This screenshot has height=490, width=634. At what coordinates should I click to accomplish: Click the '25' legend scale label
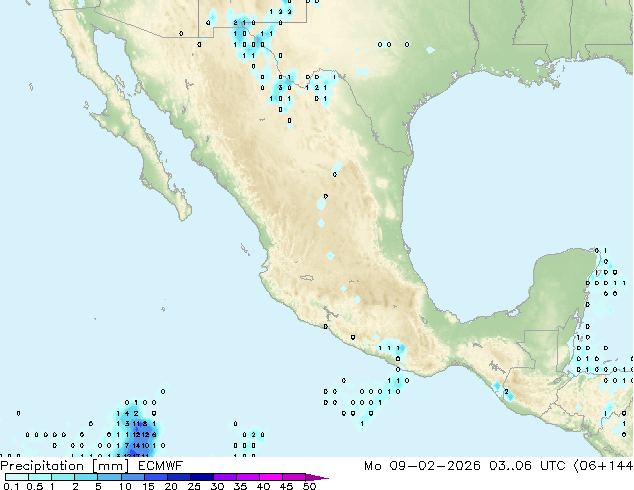click(194, 486)
